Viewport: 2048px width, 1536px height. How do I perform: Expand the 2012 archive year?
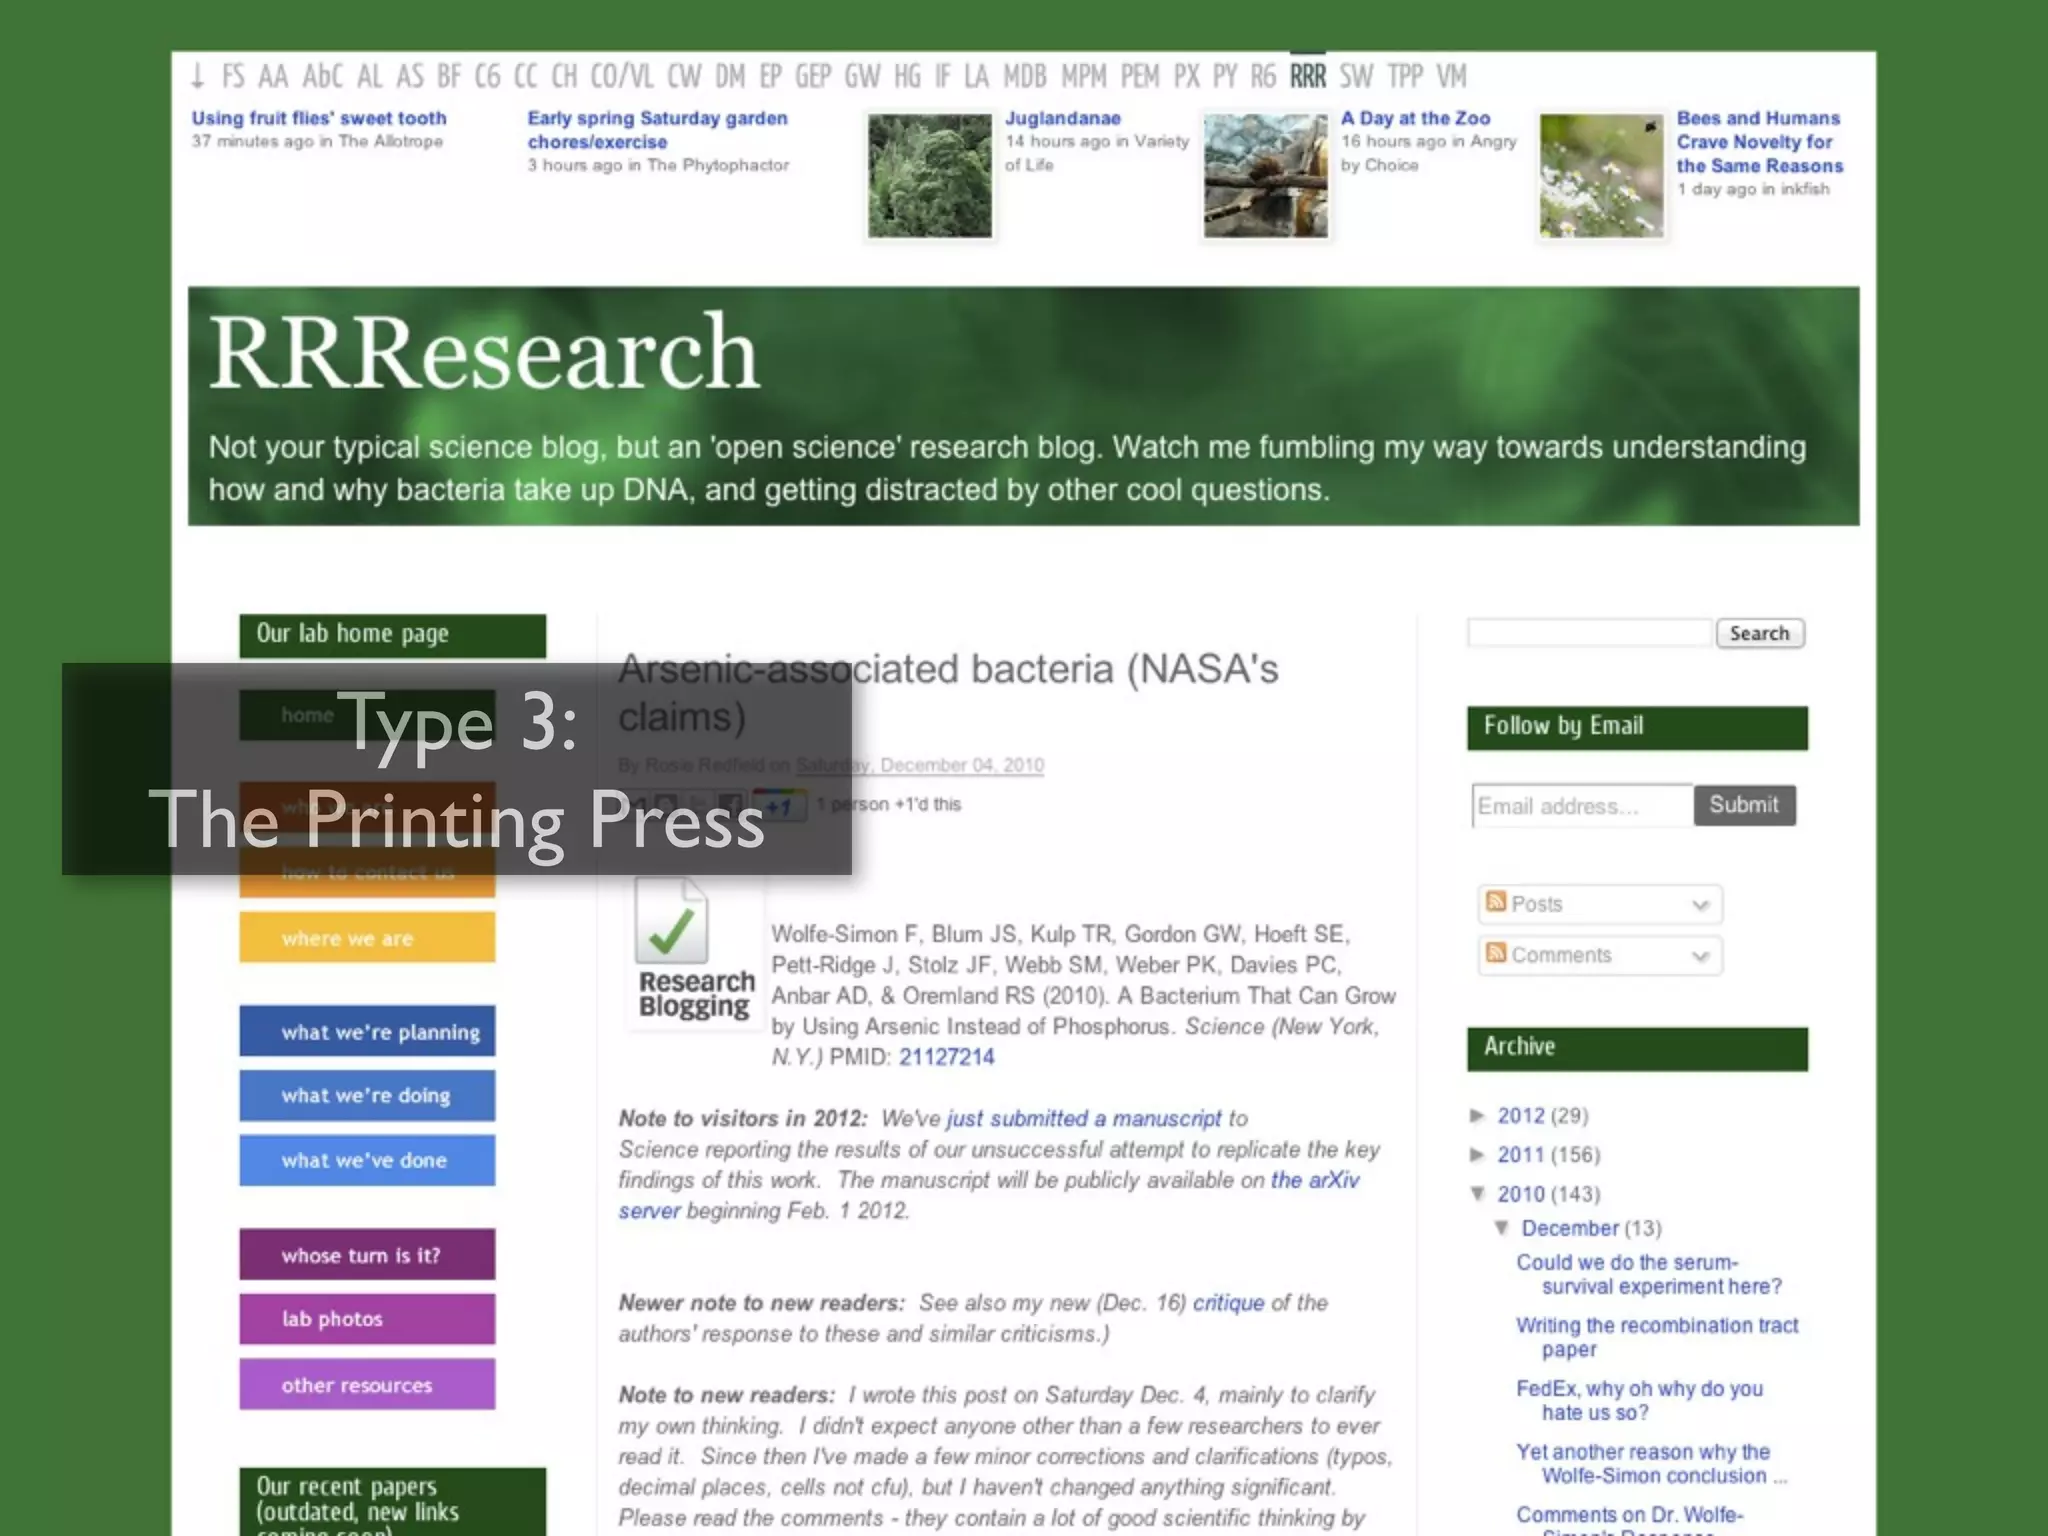[1478, 1115]
